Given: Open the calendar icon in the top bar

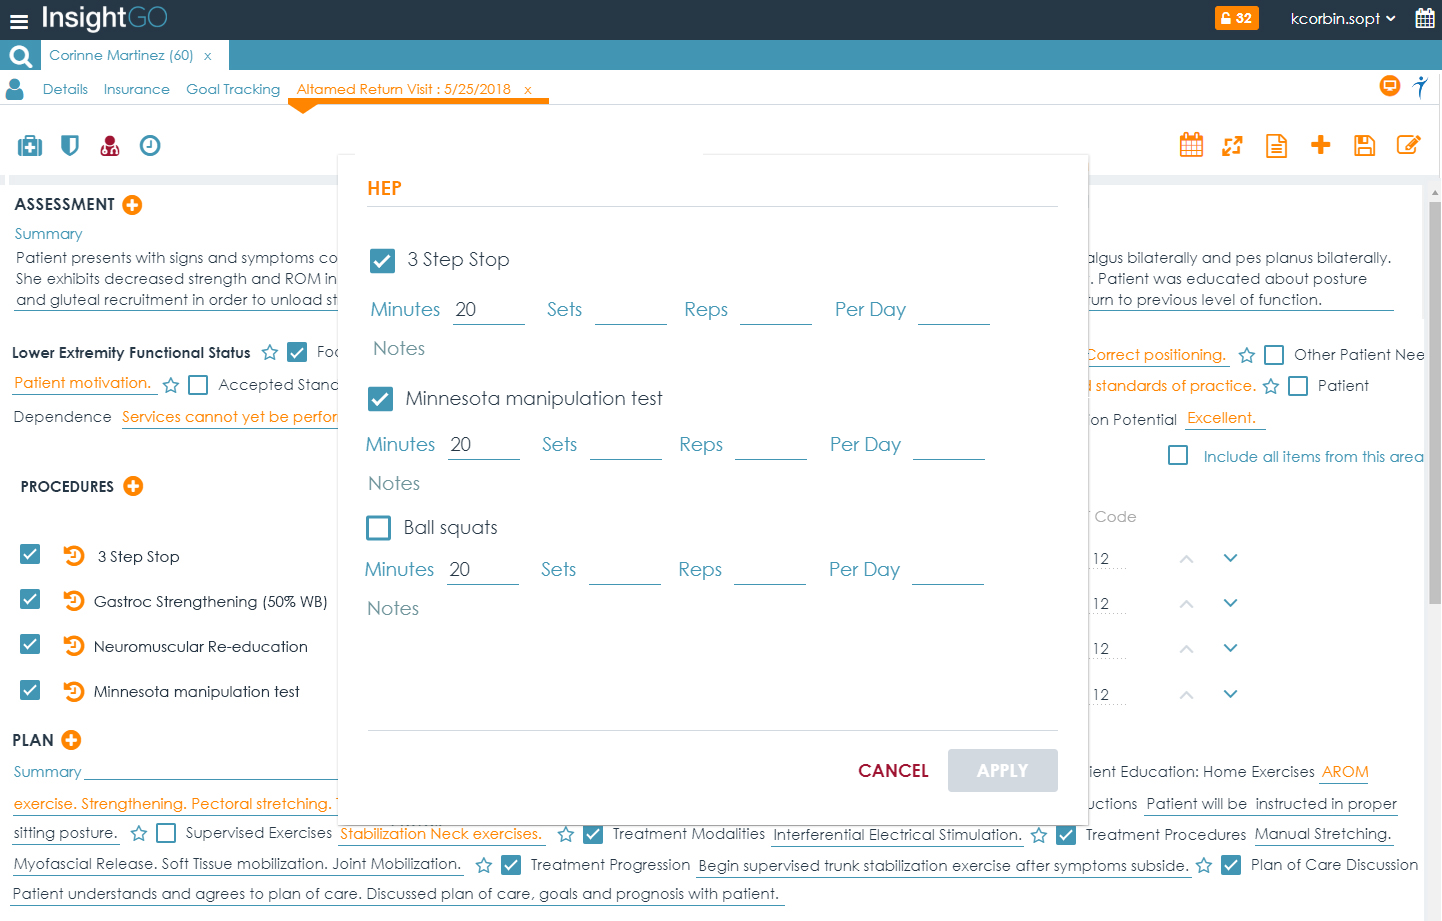Looking at the screenshot, I should coord(1425,18).
